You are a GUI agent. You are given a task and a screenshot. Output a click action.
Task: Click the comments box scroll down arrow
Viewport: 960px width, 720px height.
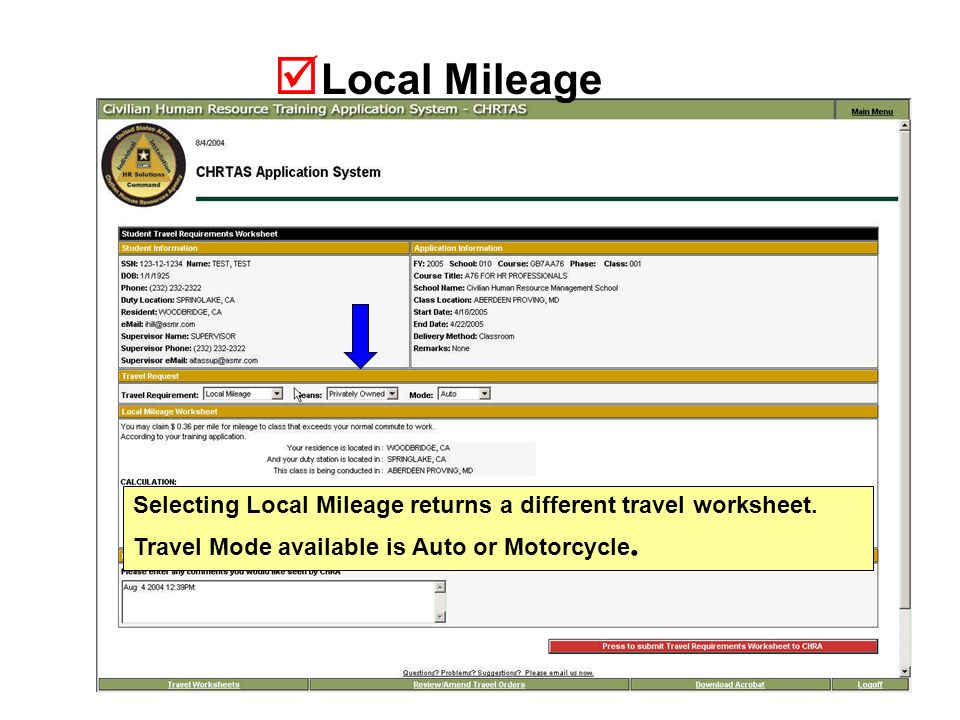point(440,617)
